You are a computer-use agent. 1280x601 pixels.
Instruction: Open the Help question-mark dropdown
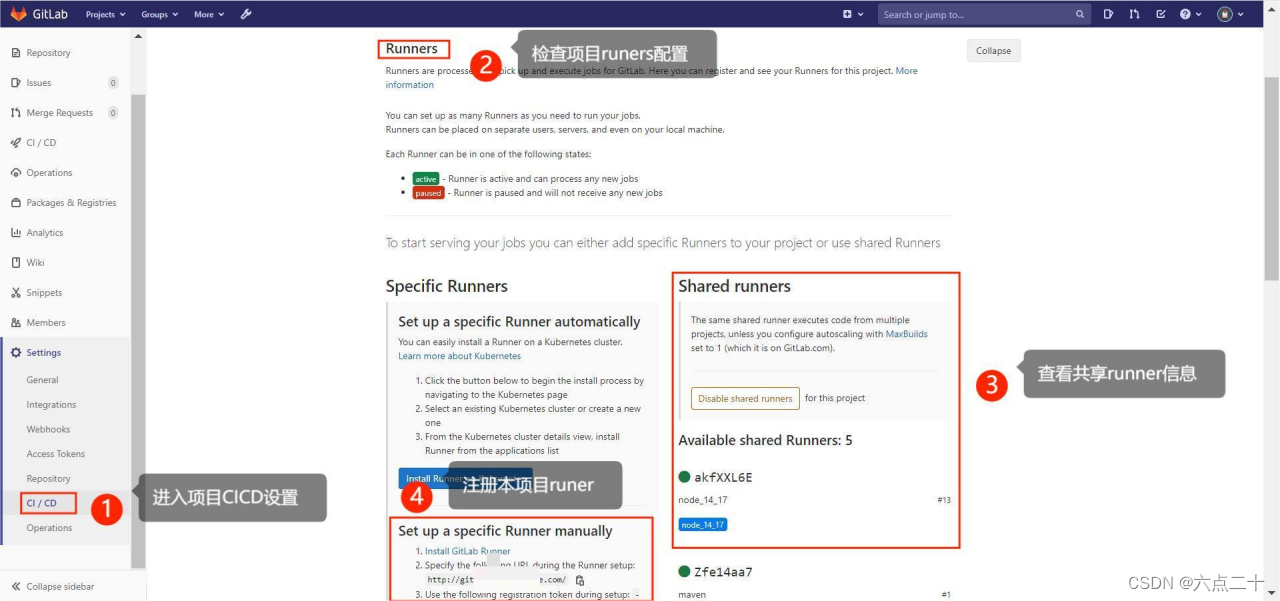coord(1189,14)
